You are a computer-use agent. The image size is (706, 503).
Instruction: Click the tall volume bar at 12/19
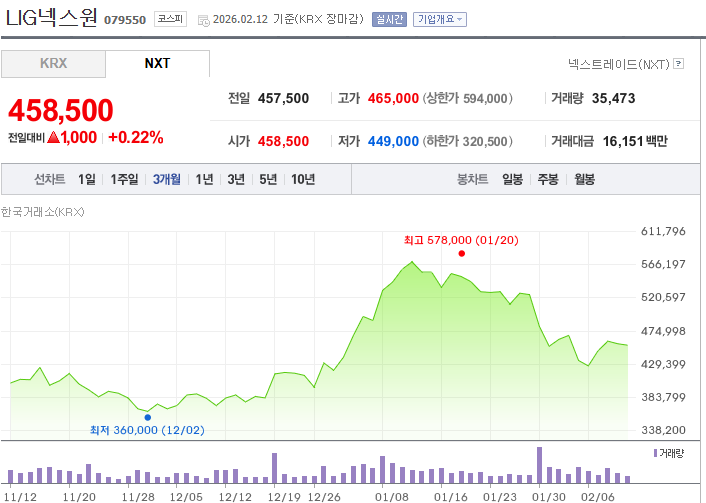click(275, 468)
